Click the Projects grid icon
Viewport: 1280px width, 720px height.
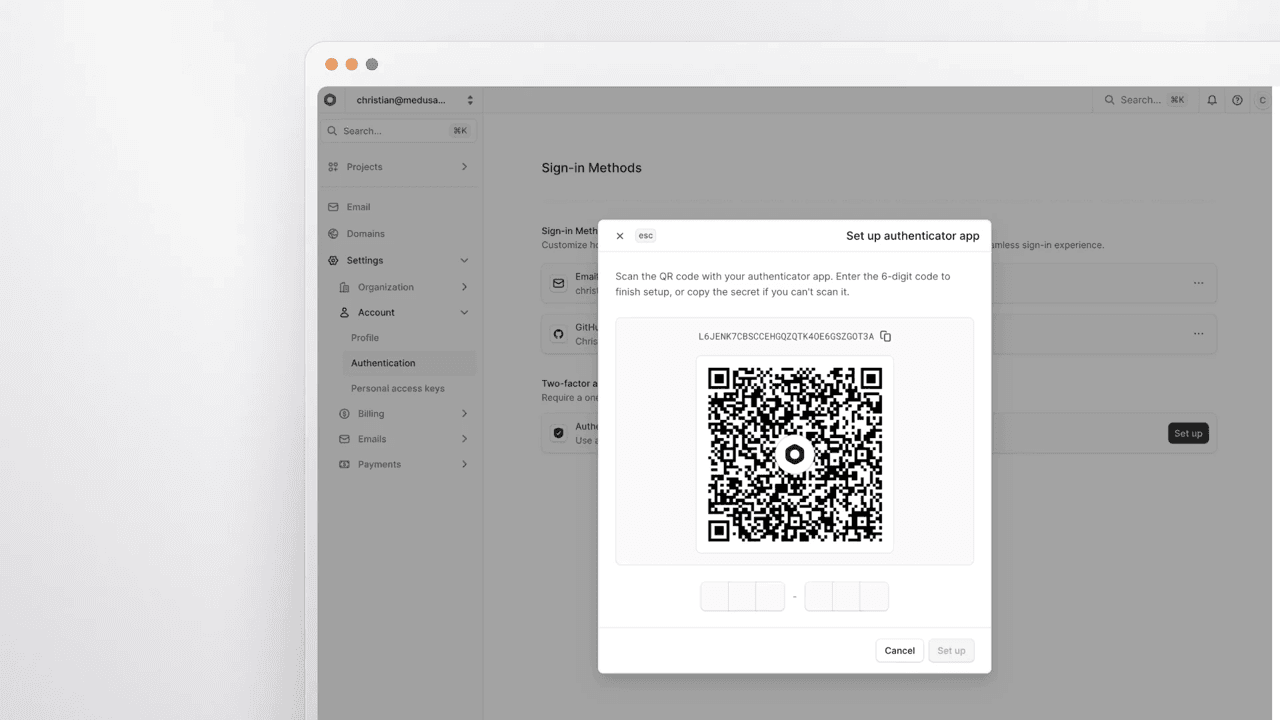(333, 167)
